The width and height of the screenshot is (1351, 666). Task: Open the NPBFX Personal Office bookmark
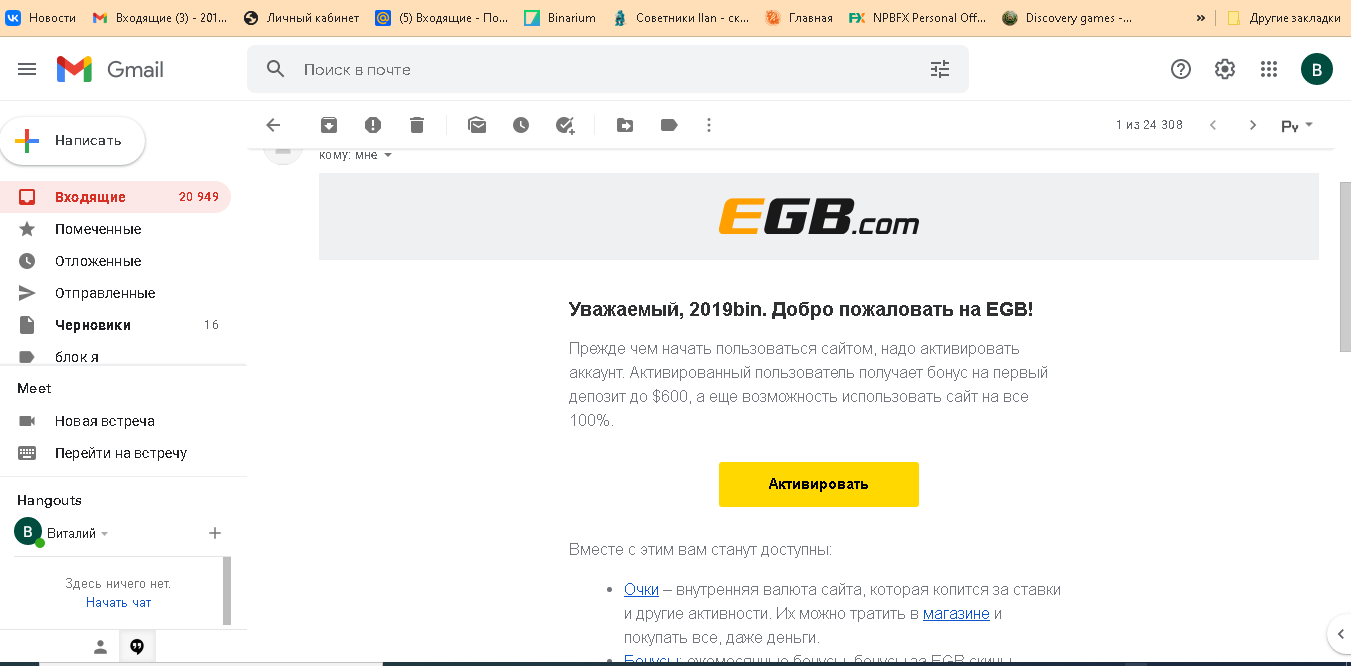click(917, 18)
